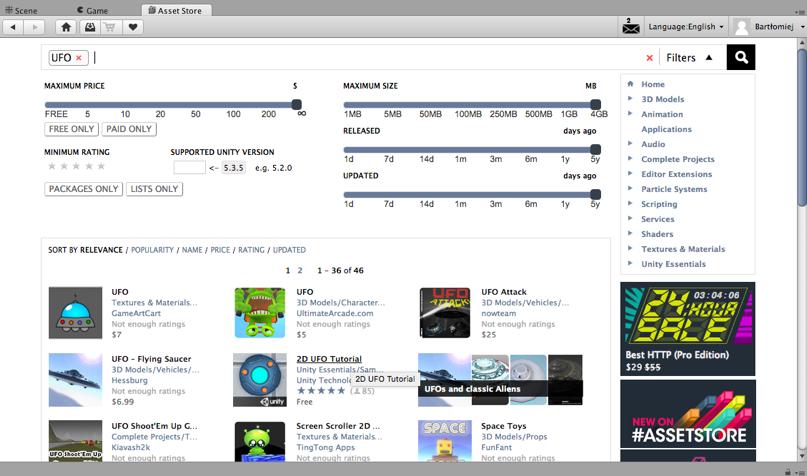Toggle the PACKAGES ONLY filter

tap(83, 189)
